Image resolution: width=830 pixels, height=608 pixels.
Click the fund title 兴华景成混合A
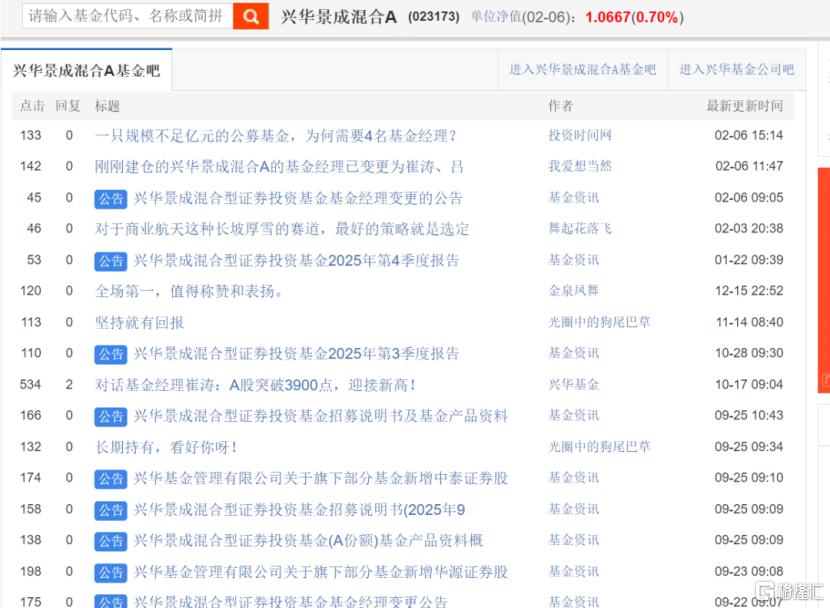click(x=339, y=17)
